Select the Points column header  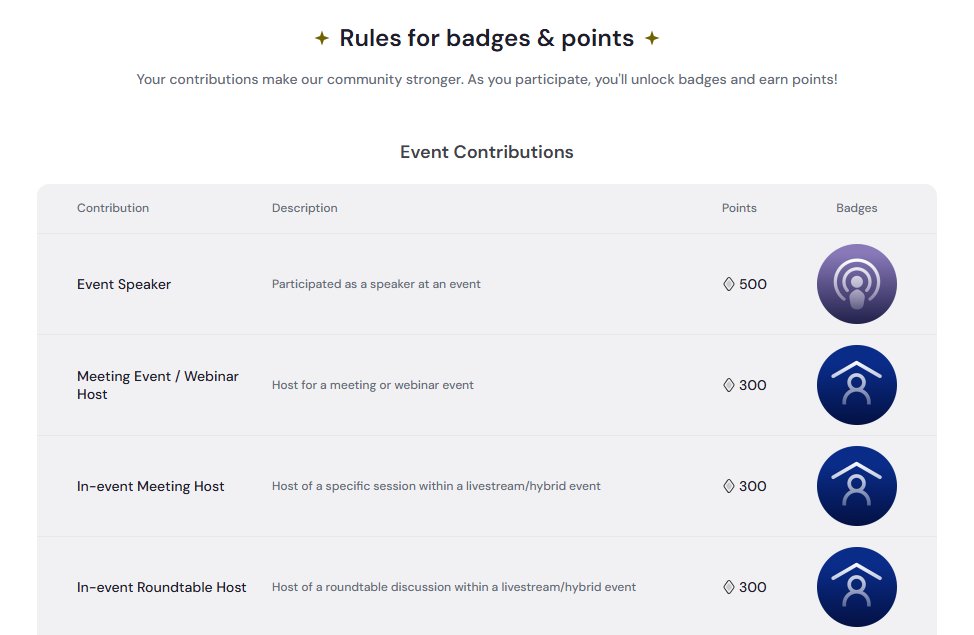pyautogui.click(x=739, y=208)
